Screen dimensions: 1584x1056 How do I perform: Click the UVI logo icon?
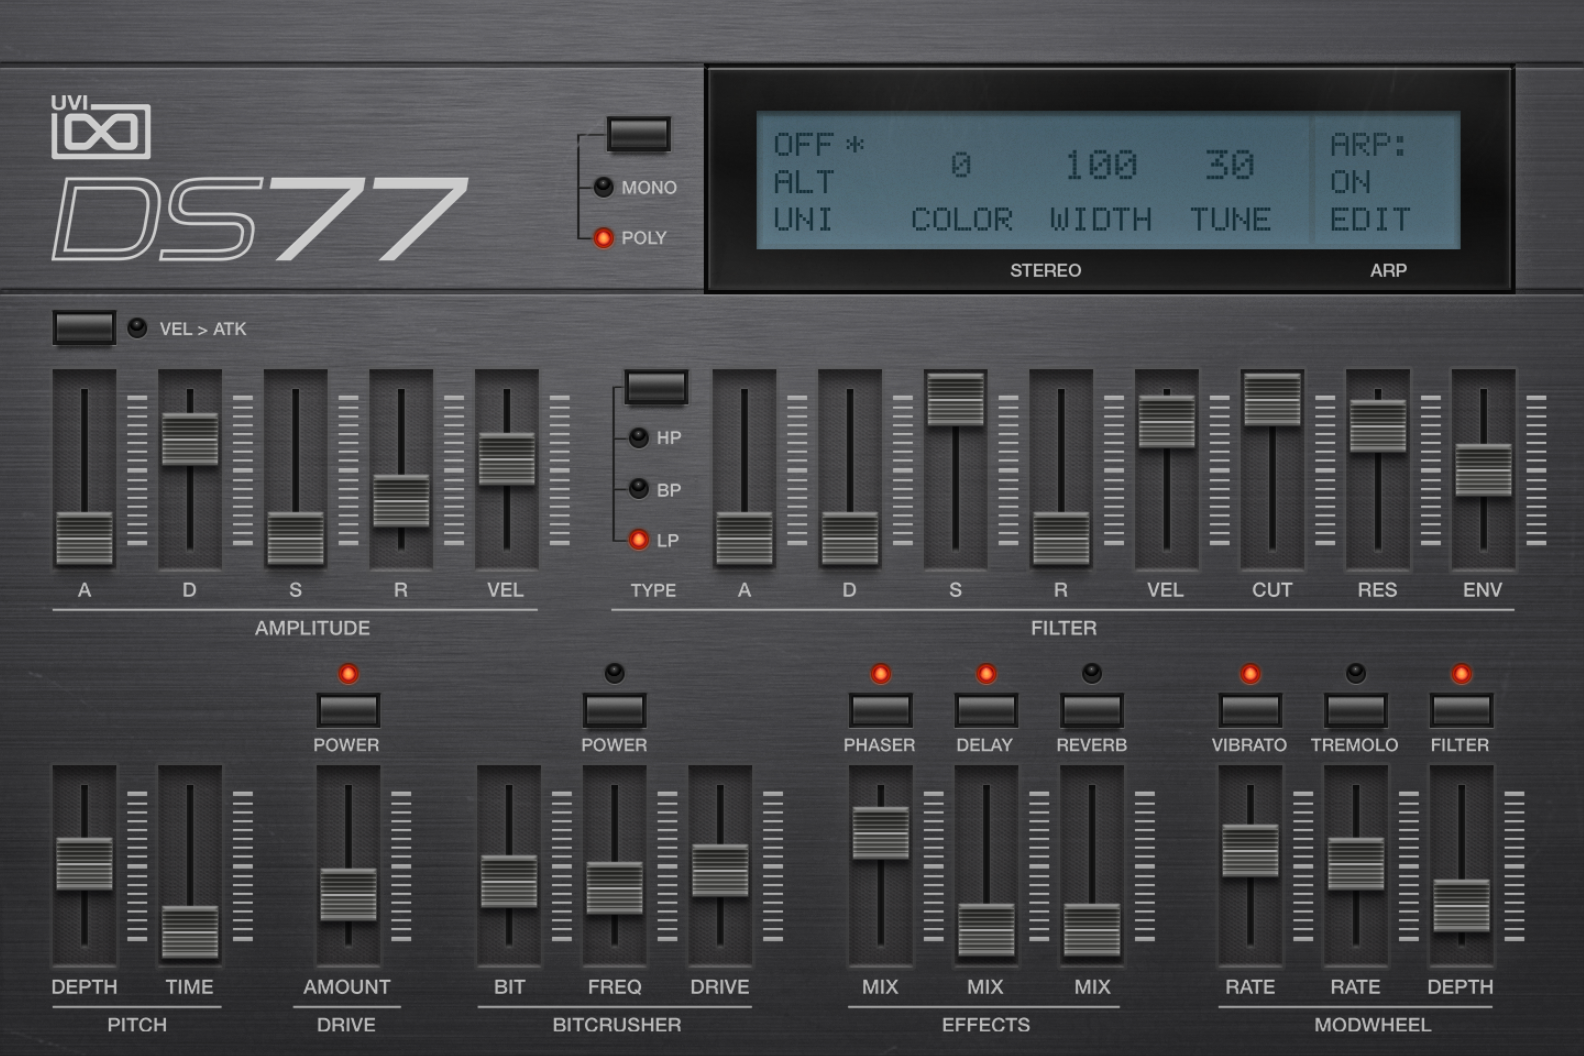point(100,128)
